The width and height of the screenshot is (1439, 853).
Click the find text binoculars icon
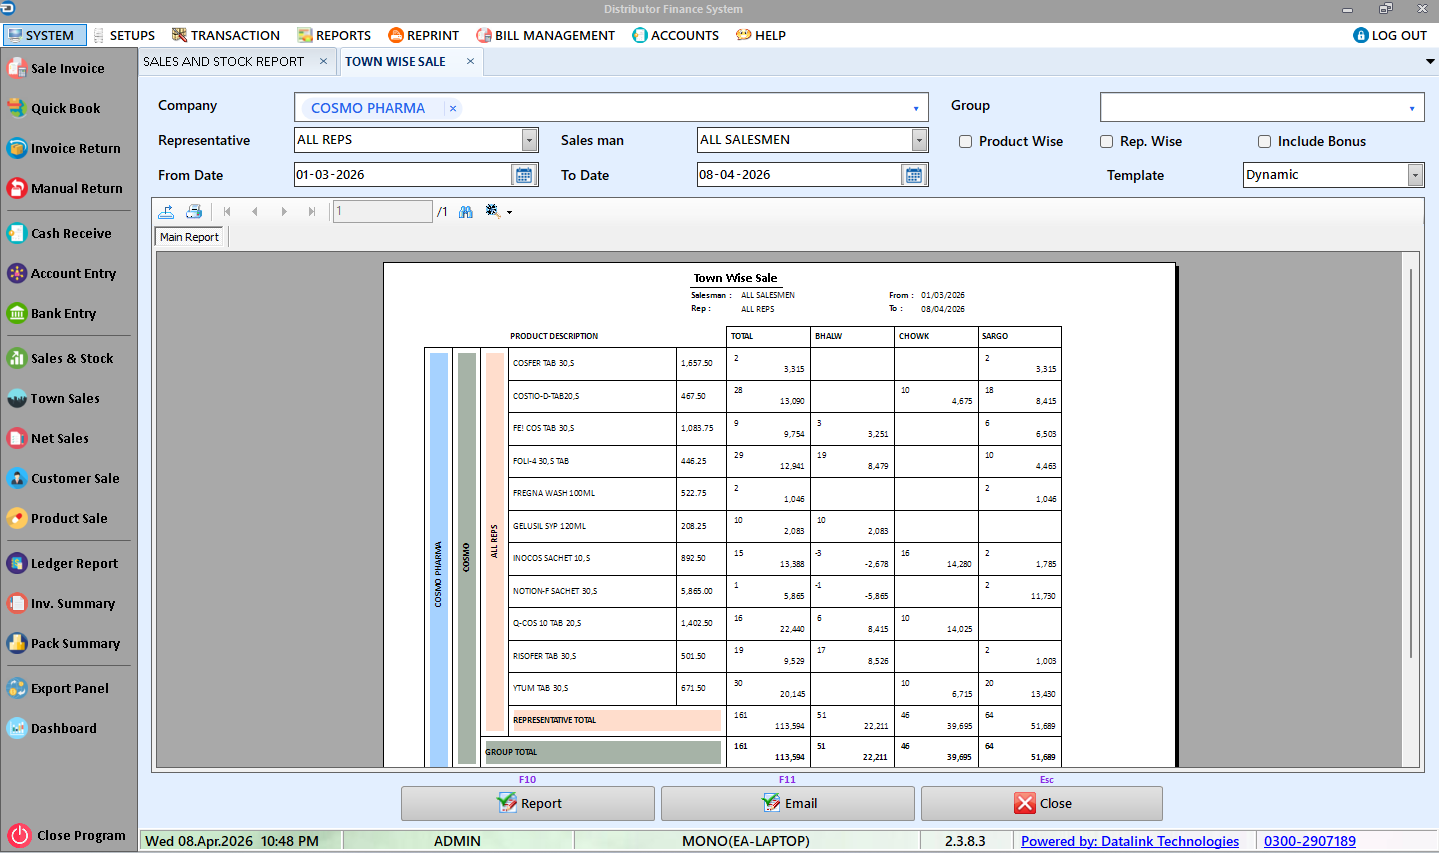(x=466, y=211)
